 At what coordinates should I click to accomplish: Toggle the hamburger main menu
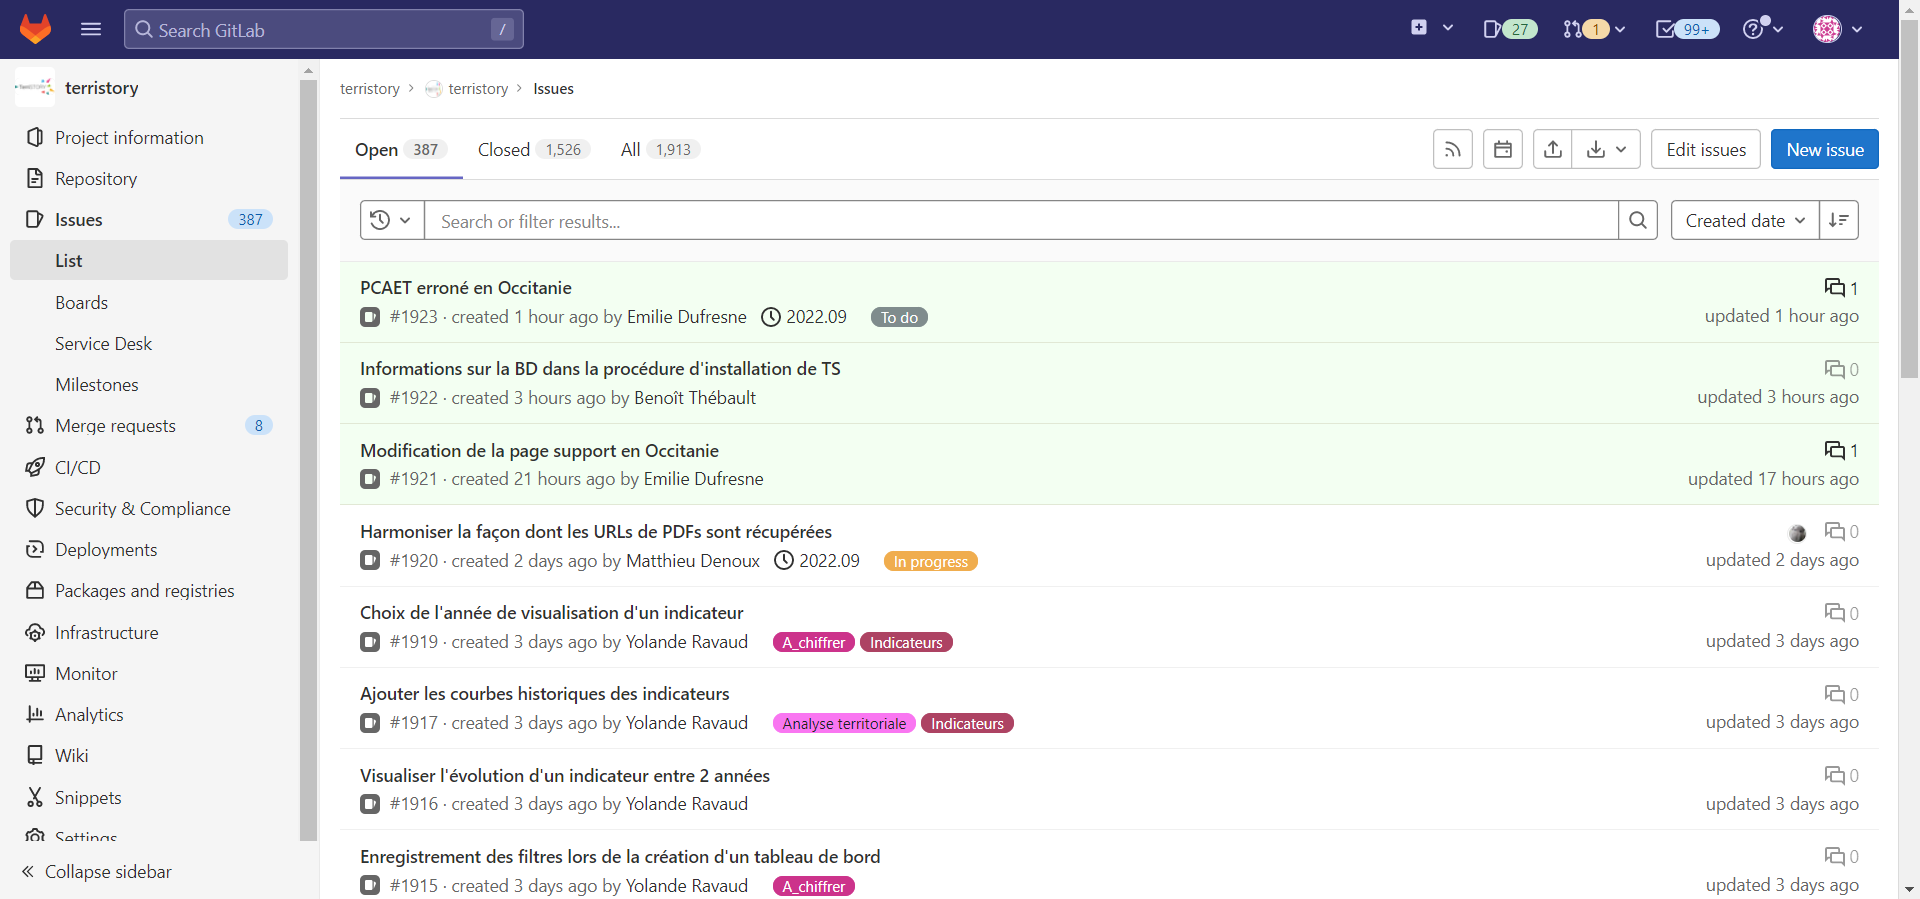[91, 29]
